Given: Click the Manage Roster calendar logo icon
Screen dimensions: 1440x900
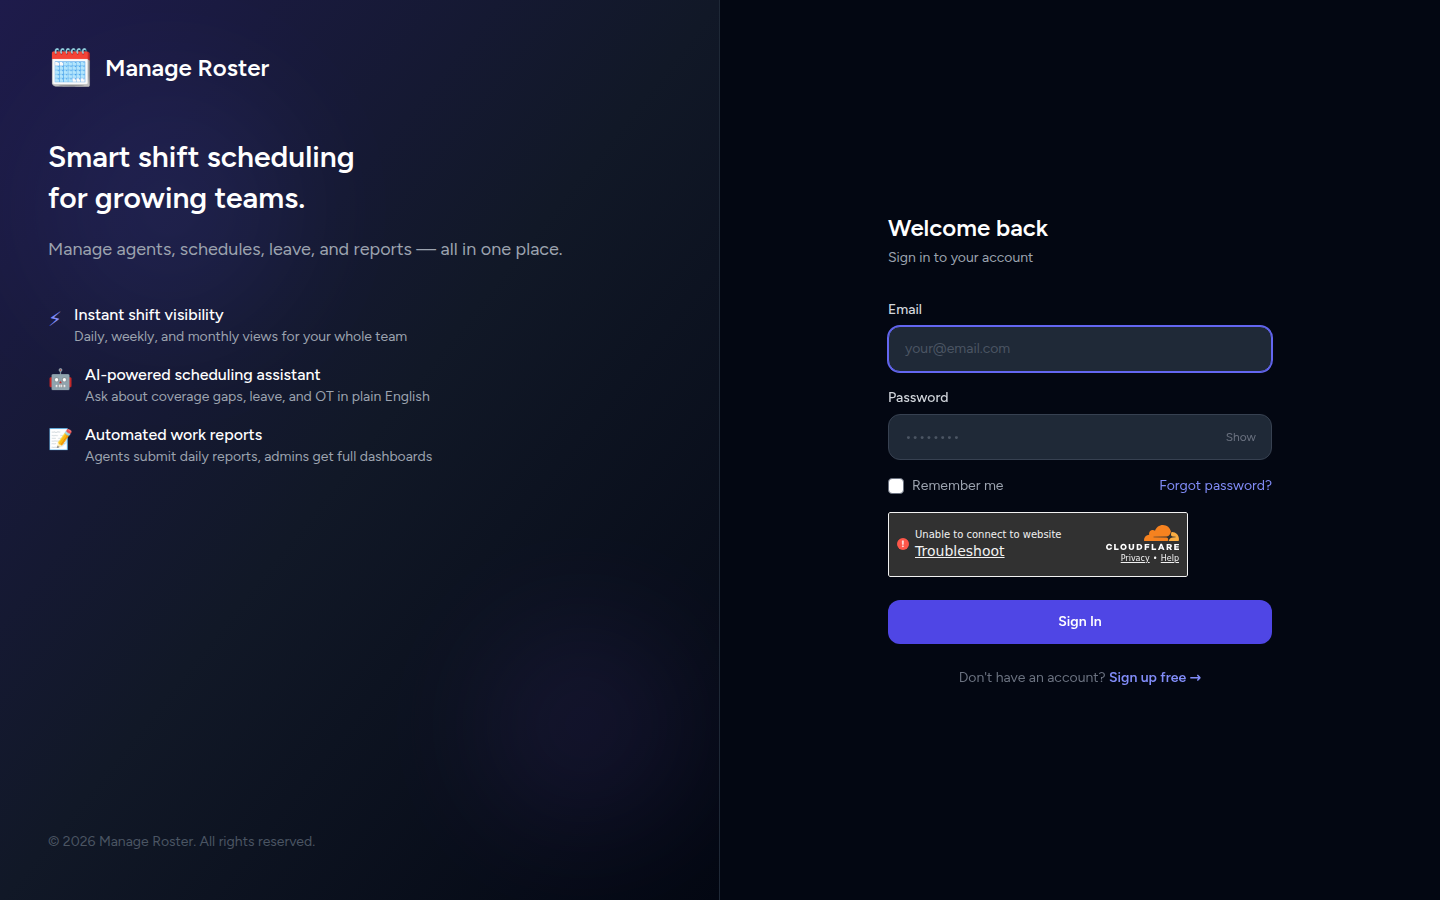Looking at the screenshot, I should click(x=69, y=66).
